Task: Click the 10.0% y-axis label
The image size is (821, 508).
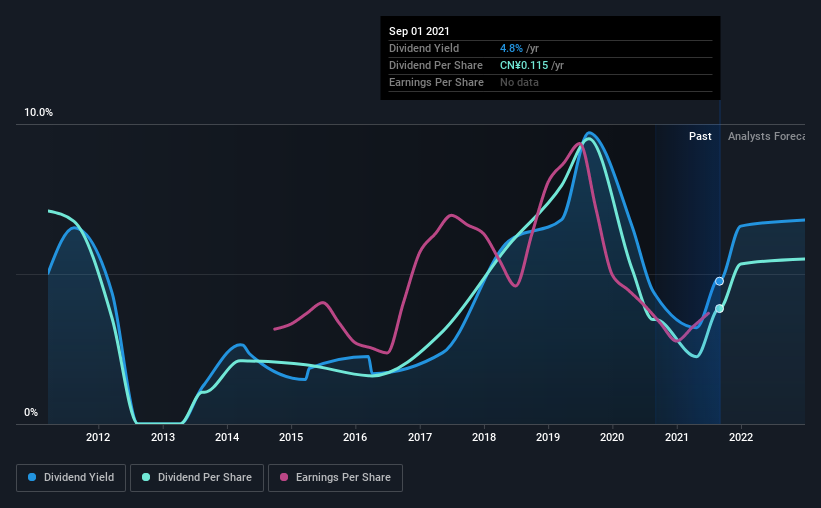Action: point(38,113)
